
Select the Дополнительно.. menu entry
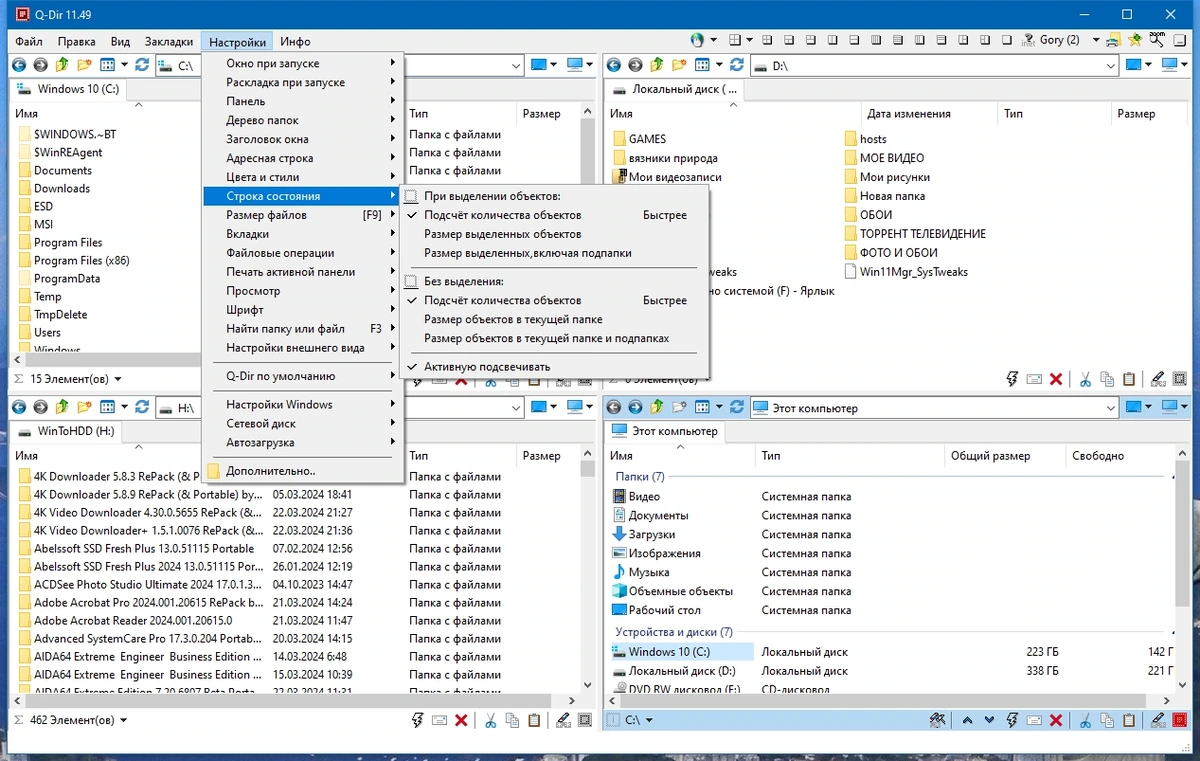point(303,471)
